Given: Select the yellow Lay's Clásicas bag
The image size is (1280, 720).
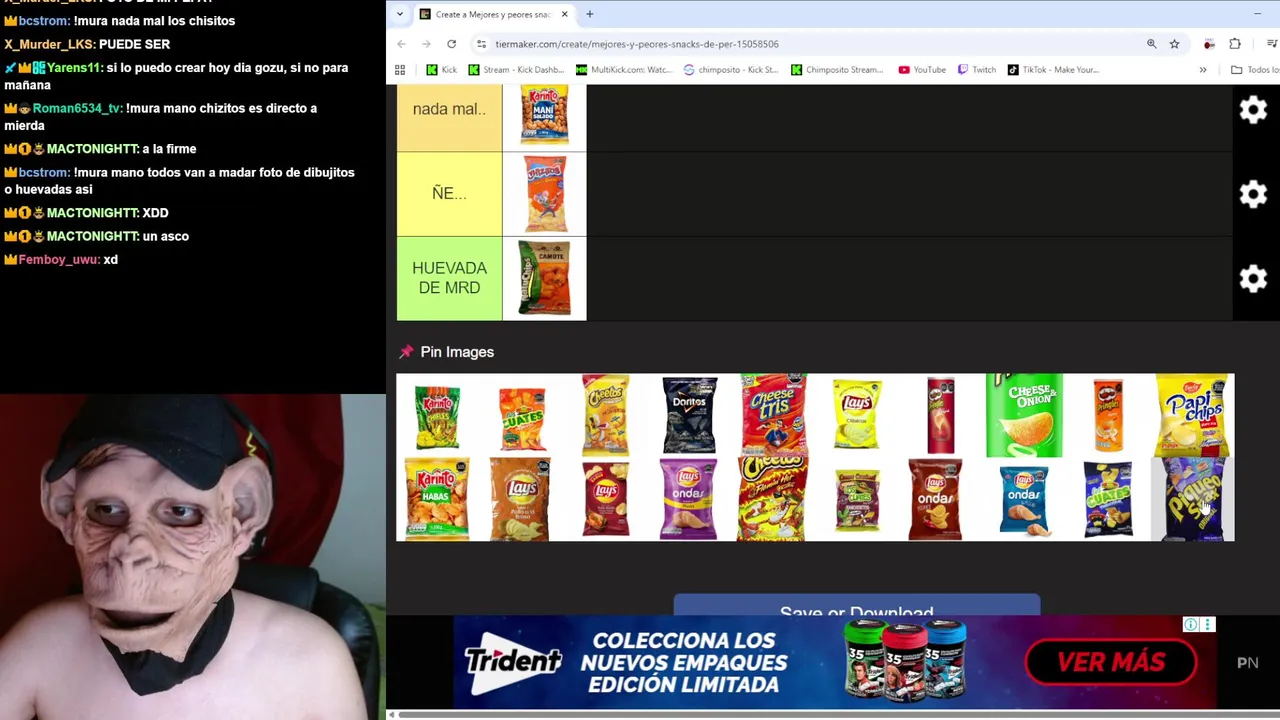Looking at the screenshot, I should pyautogui.click(x=857, y=415).
